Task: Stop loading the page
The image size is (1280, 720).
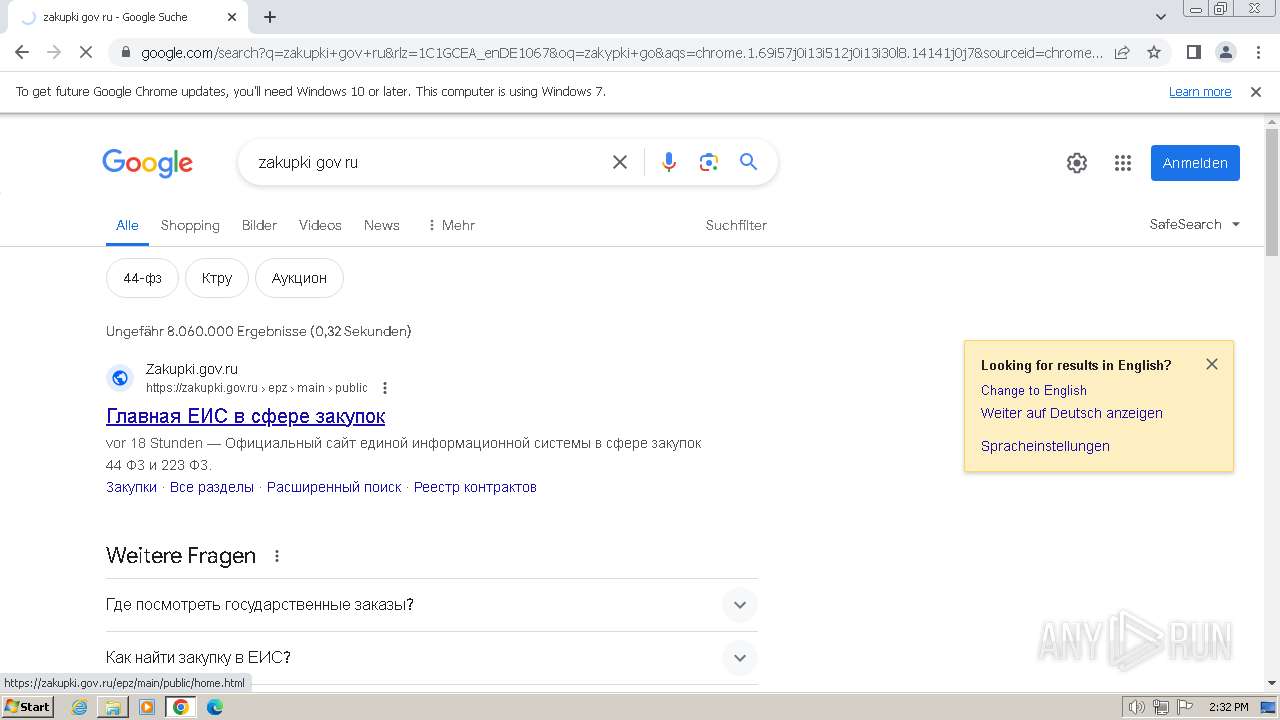Action: pyautogui.click(x=87, y=52)
